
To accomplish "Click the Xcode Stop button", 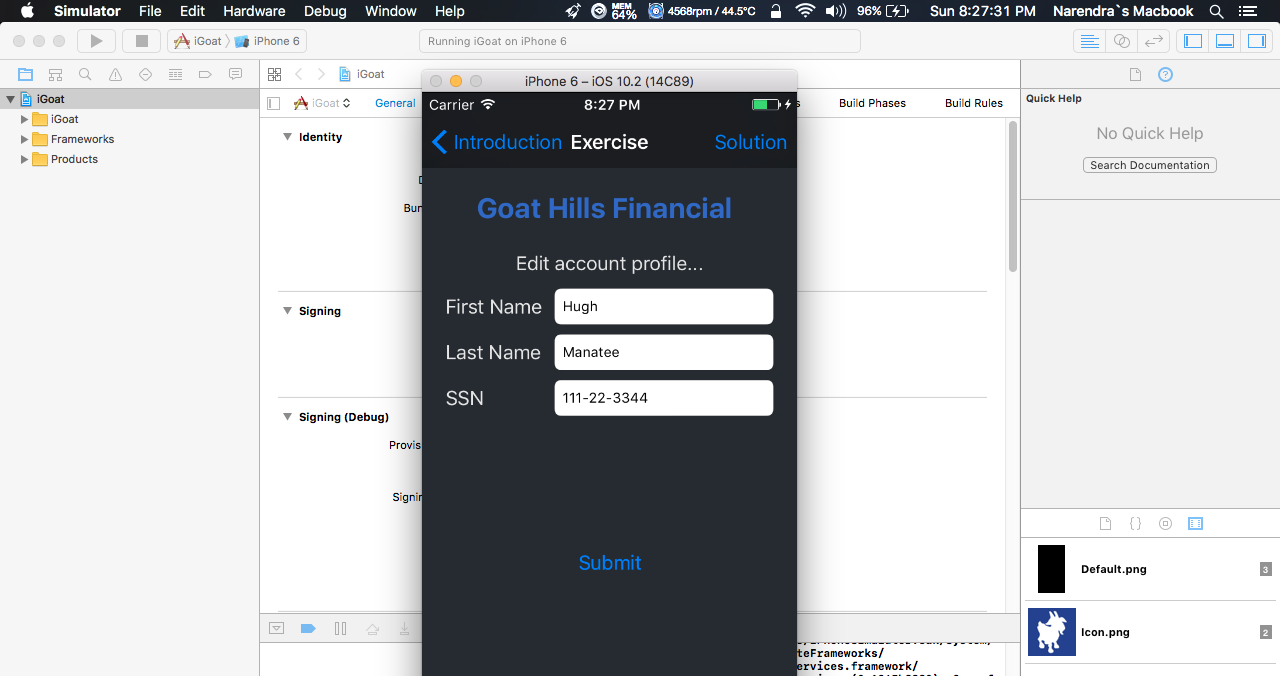I will click(x=141, y=41).
